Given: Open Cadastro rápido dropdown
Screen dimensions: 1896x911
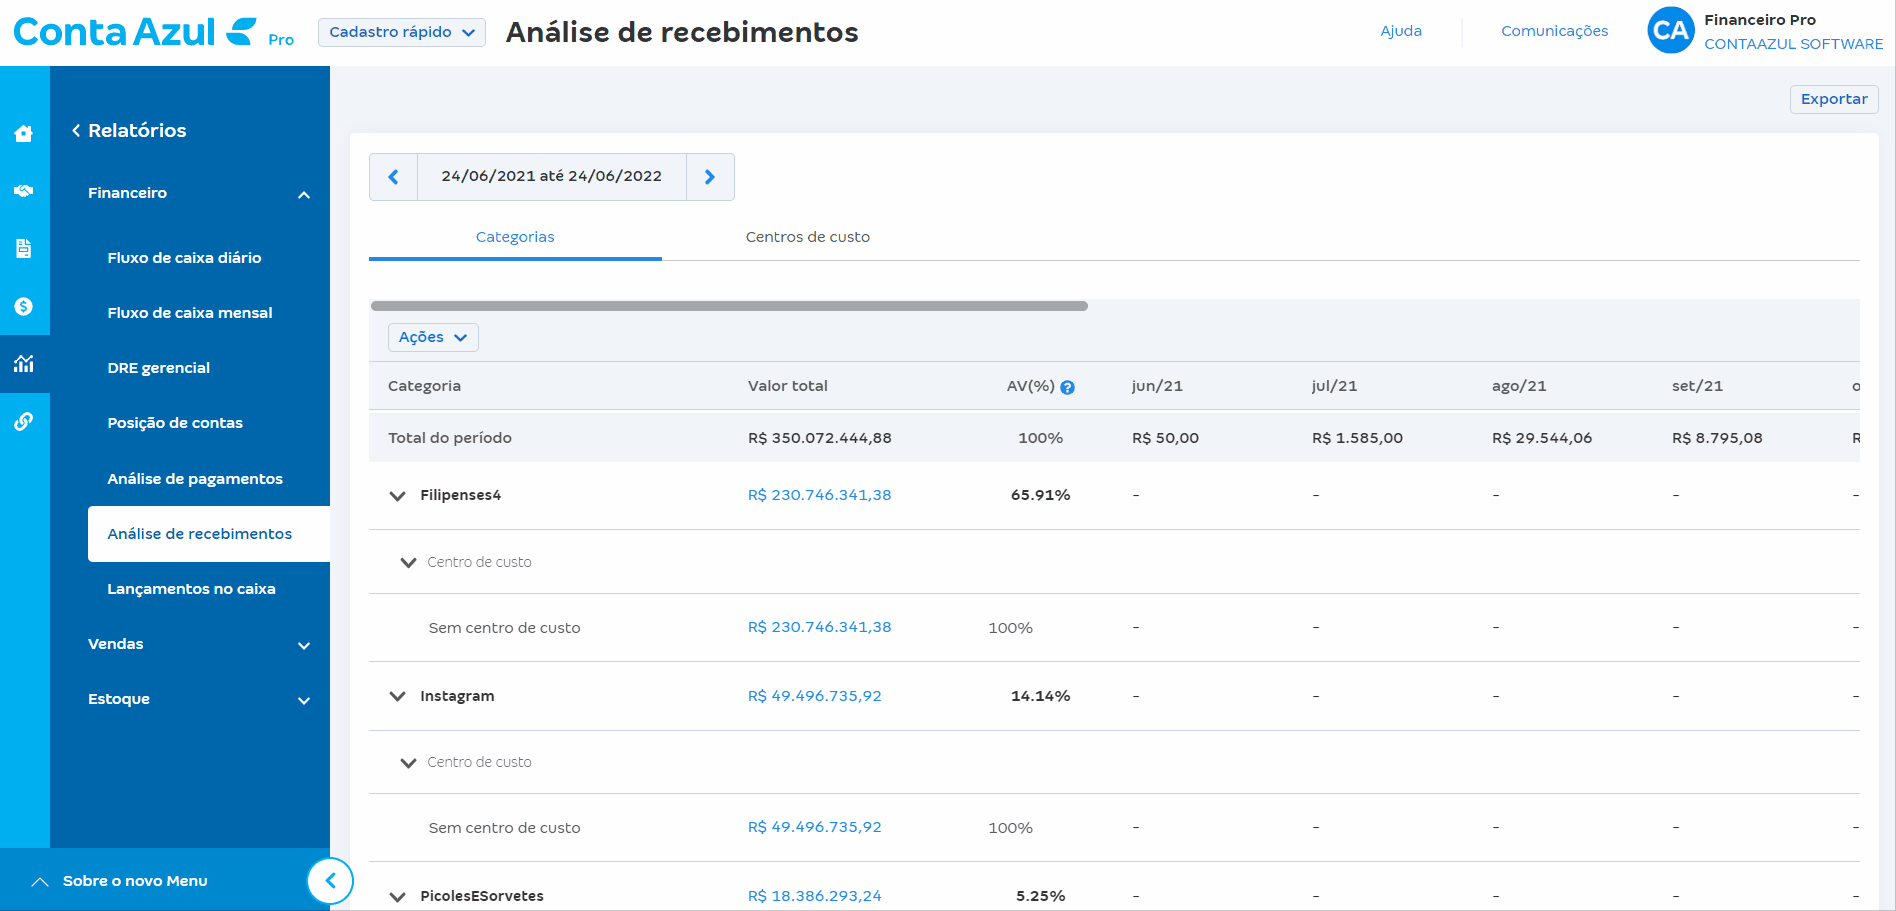Looking at the screenshot, I should pos(402,32).
